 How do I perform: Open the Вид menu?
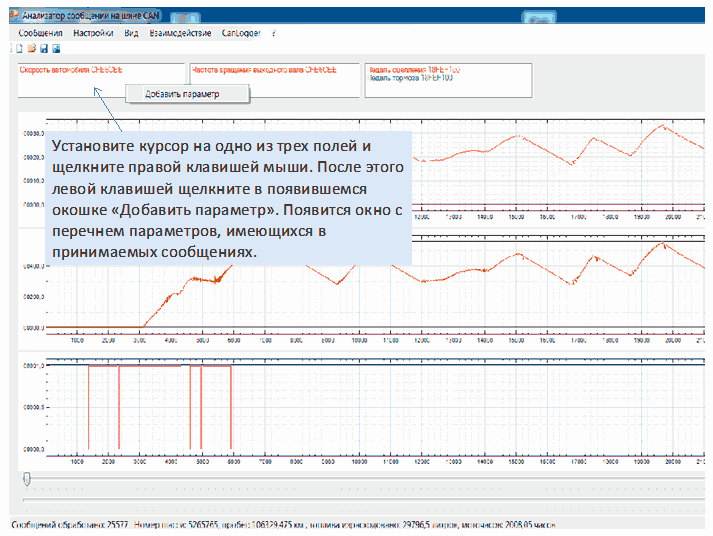point(131,33)
